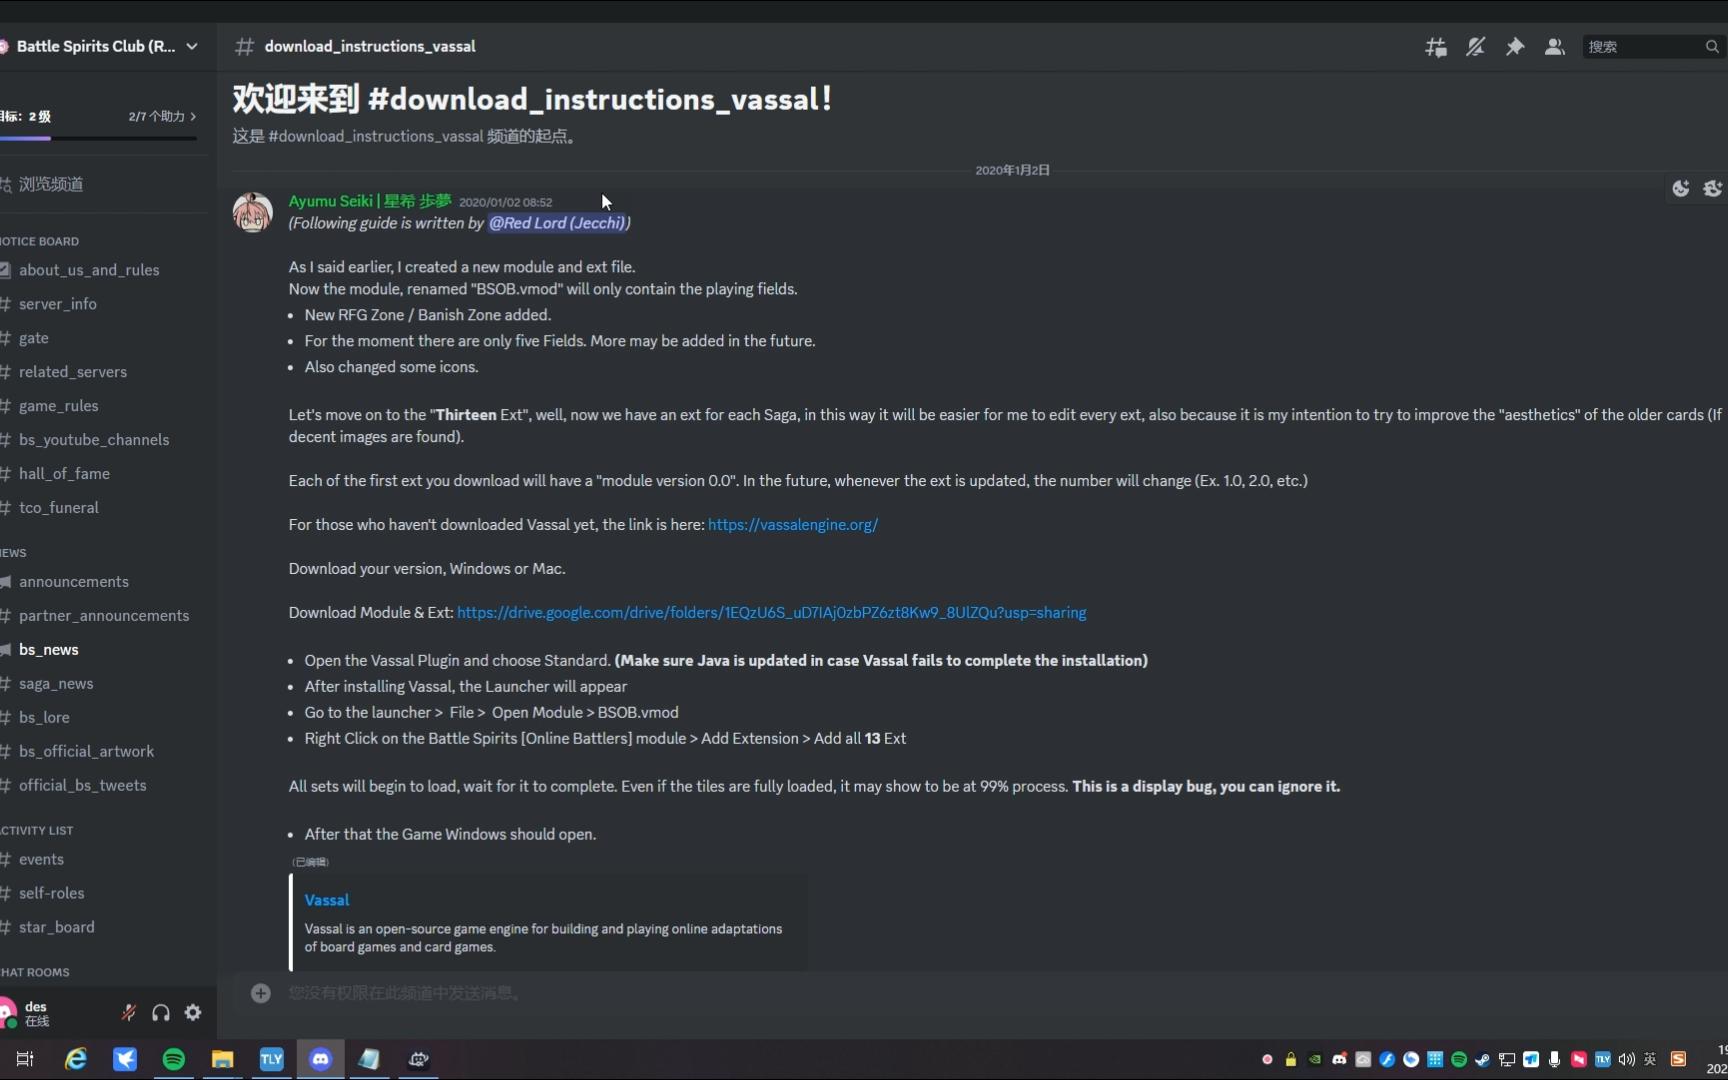Open 浏览频道 browse channels
This screenshot has width=1728, height=1080.
(x=50, y=184)
